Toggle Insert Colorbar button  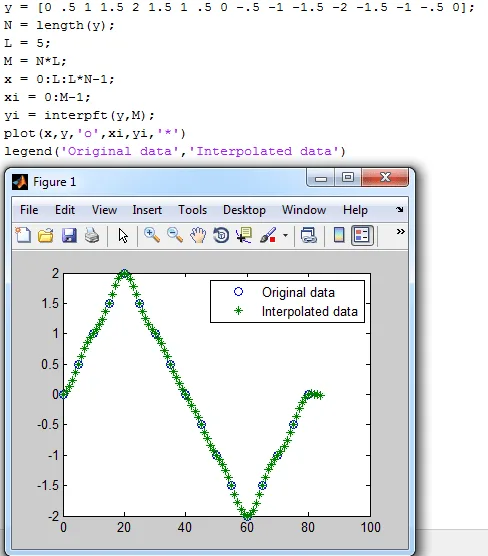coord(339,235)
